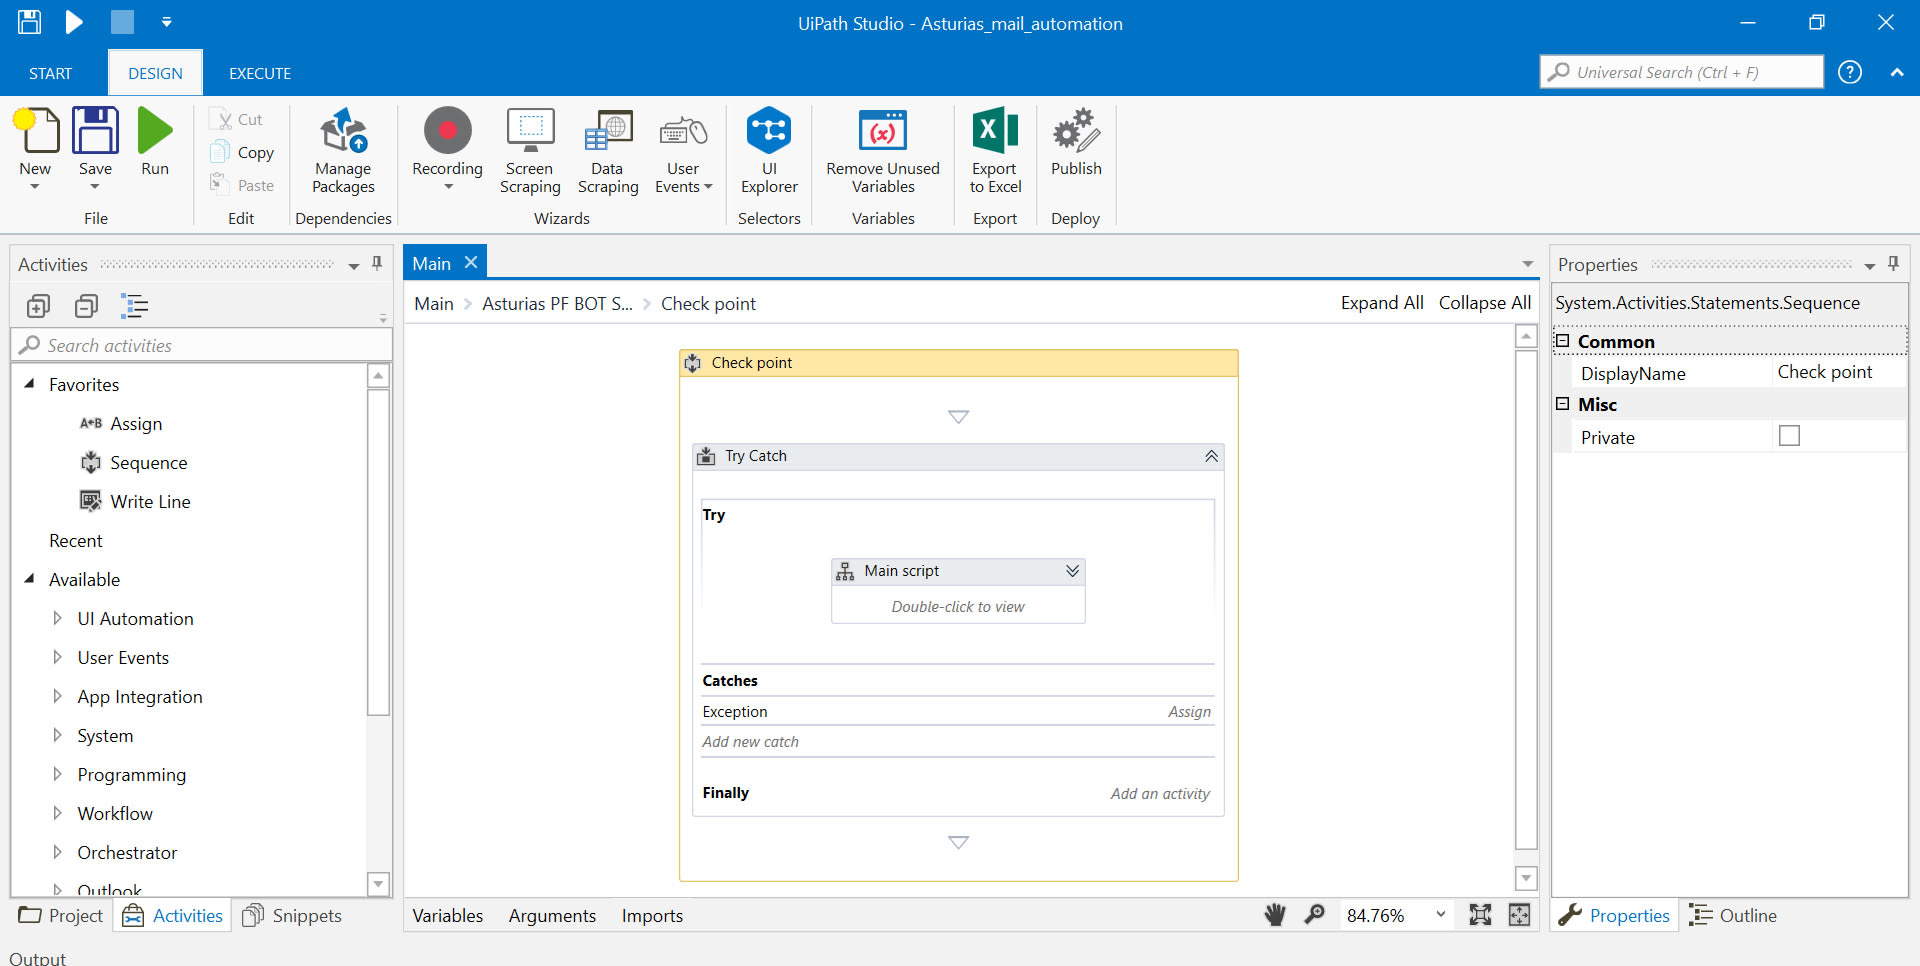Launch the Data Scraping tool
The image size is (1920, 966).
pos(607,150)
